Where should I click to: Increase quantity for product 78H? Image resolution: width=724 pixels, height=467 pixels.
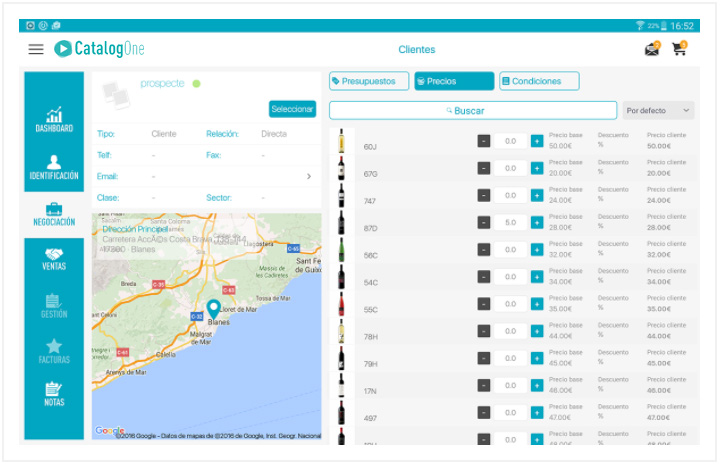pyautogui.click(x=537, y=331)
